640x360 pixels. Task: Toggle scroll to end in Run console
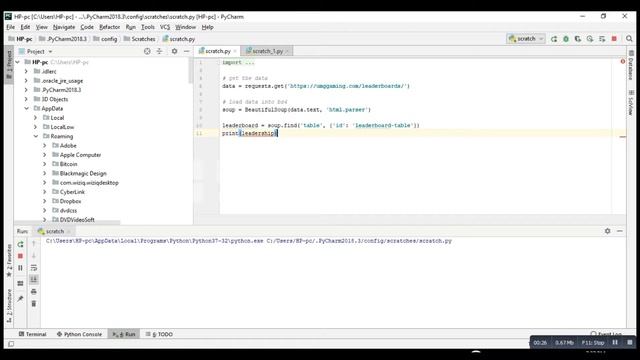(34, 279)
